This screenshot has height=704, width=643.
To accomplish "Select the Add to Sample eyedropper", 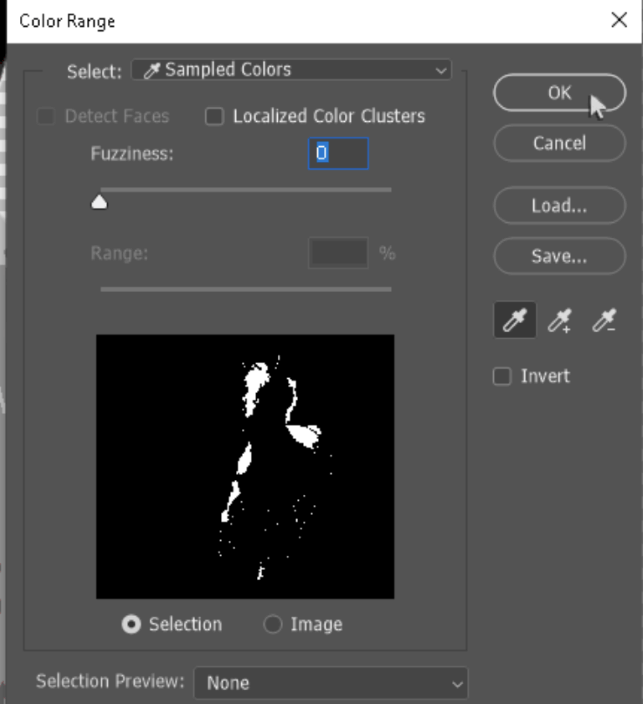I will click(559, 320).
